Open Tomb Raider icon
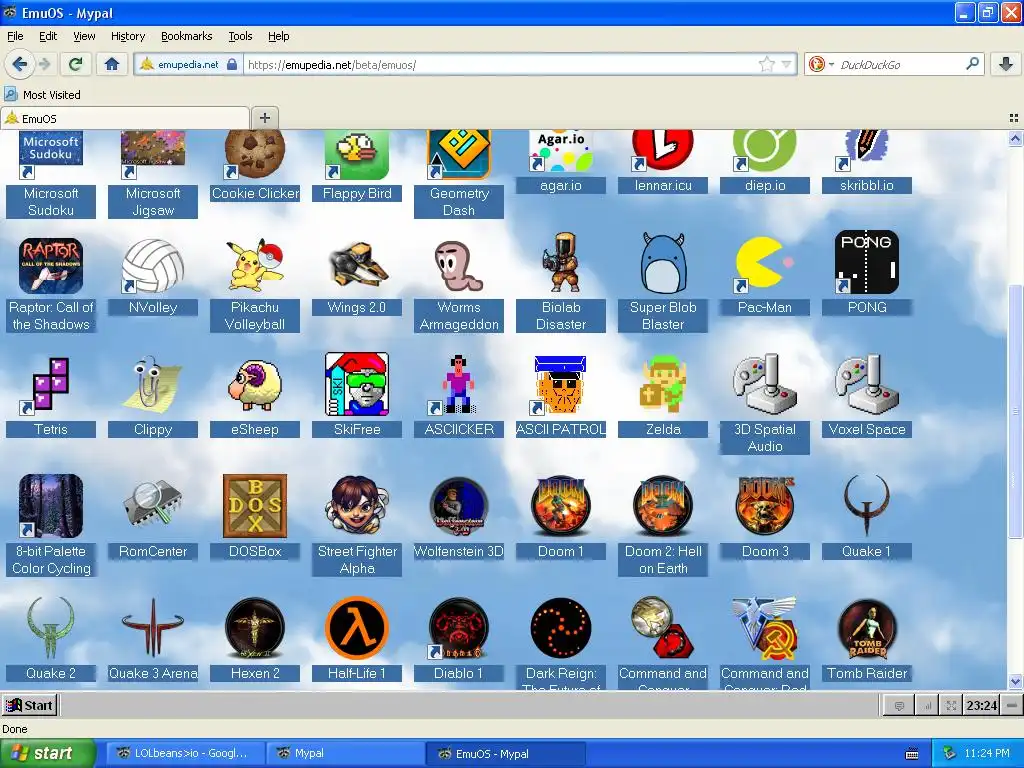The image size is (1024, 768). [867, 628]
